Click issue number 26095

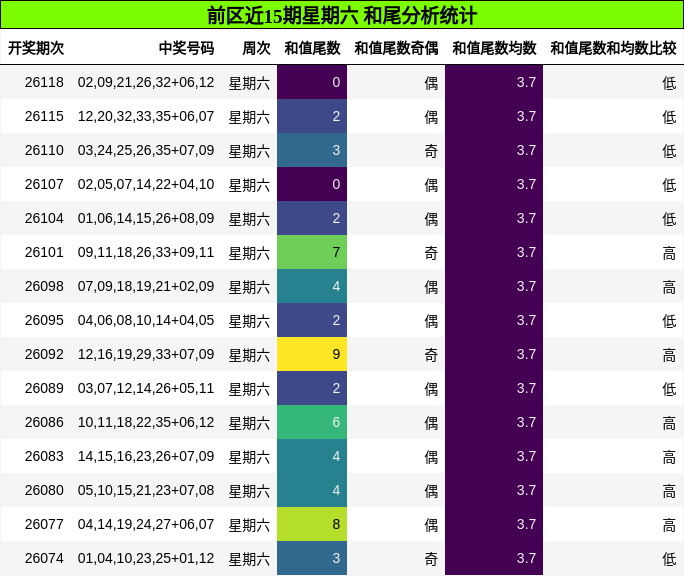point(44,320)
